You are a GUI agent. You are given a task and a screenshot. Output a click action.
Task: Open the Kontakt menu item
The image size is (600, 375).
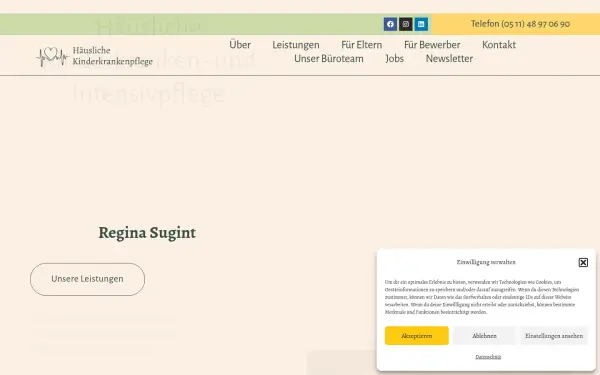coord(499,45)
